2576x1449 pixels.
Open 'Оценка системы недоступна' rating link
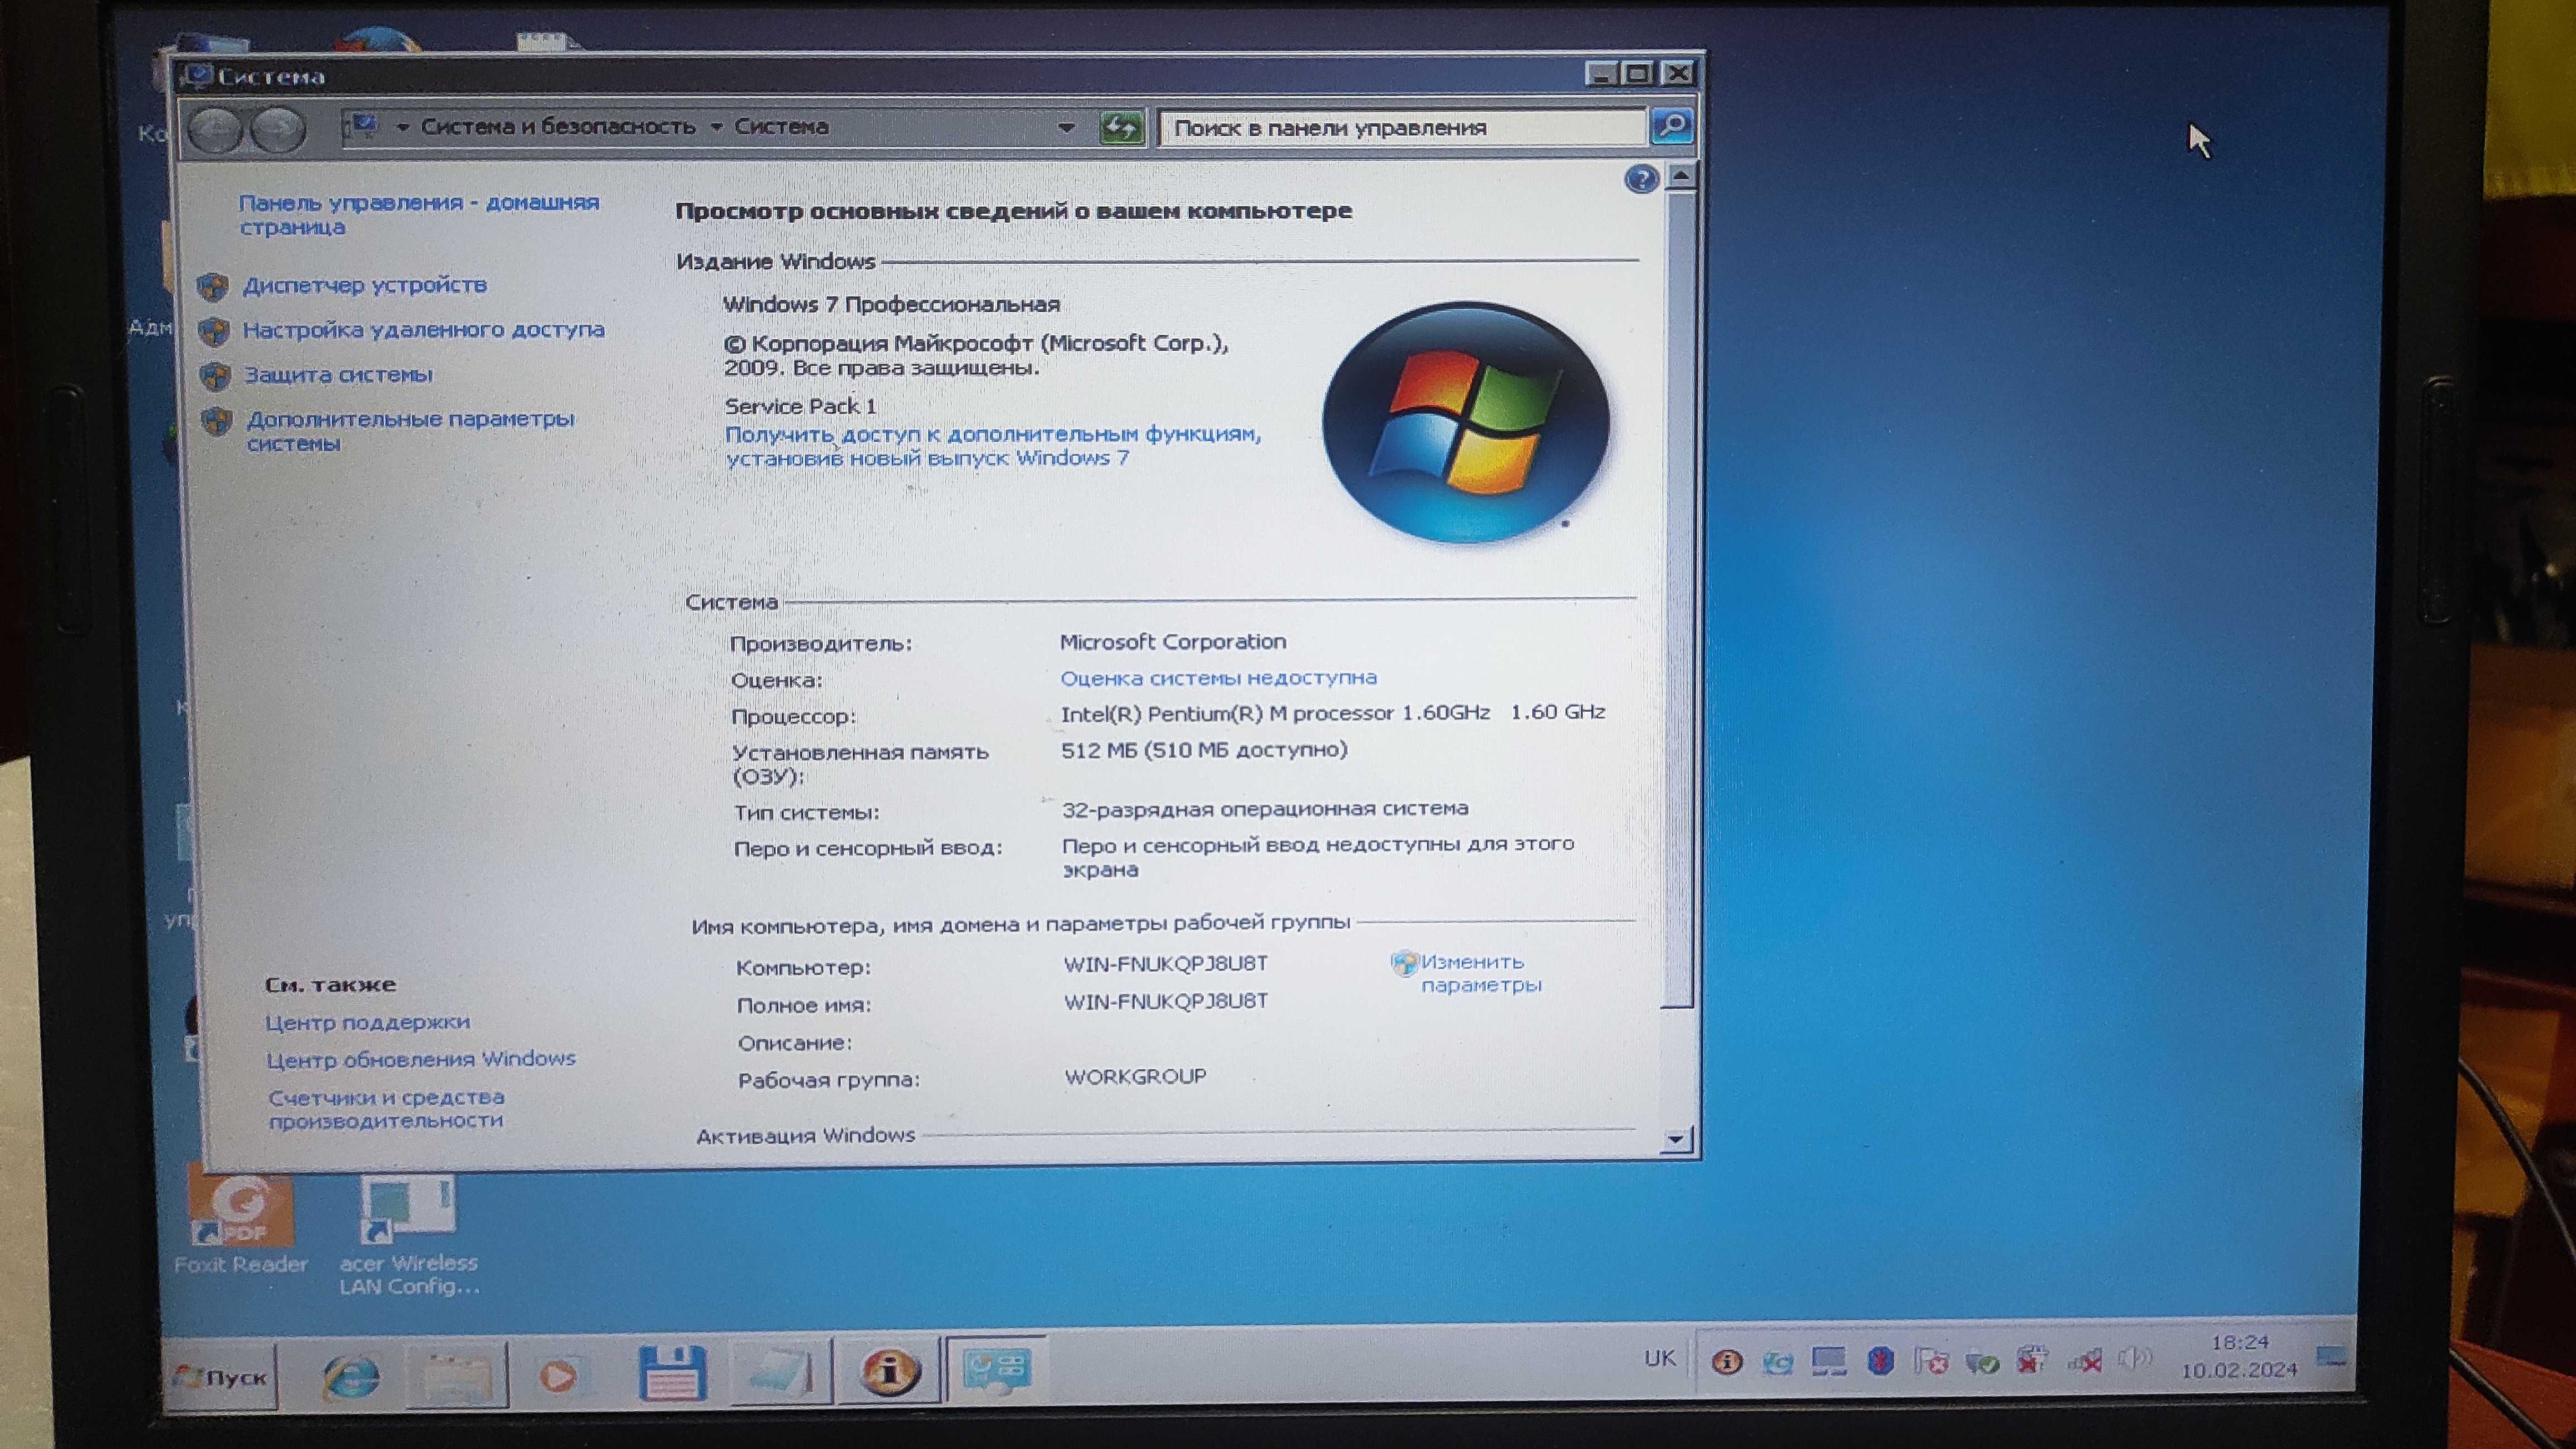click(1218, 678)
